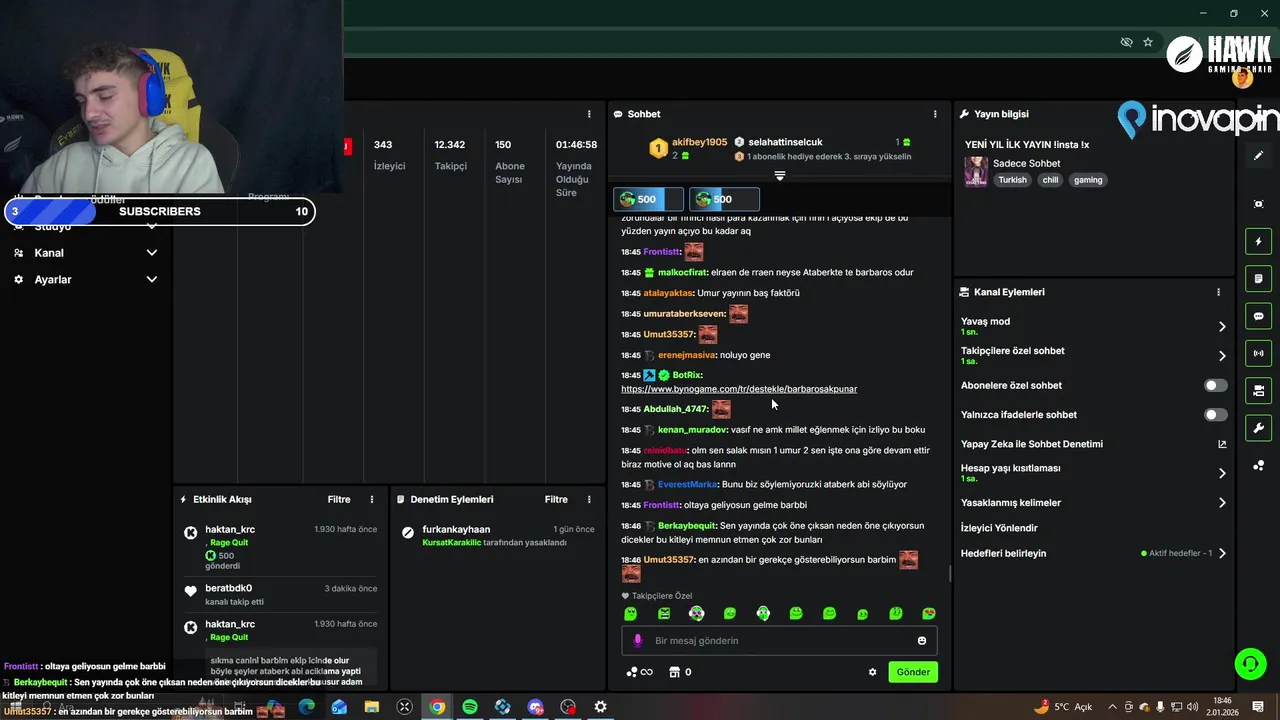Open chat settings gear next to Gönder
The image size is (1280, 720).
pos(872,672)
